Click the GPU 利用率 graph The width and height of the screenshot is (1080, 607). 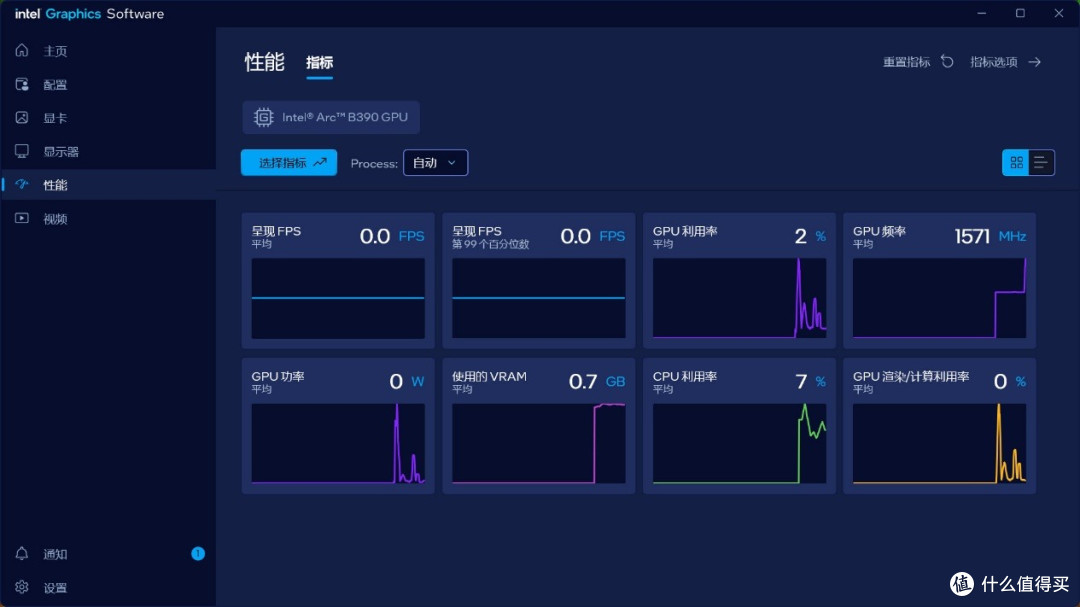tap(739, 298)
